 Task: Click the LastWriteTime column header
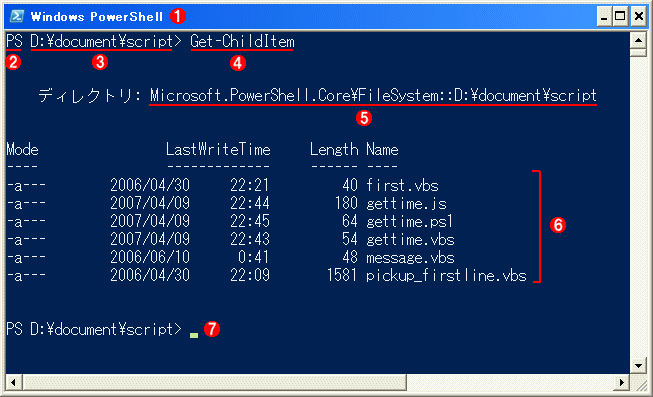[x=218, y=149]
